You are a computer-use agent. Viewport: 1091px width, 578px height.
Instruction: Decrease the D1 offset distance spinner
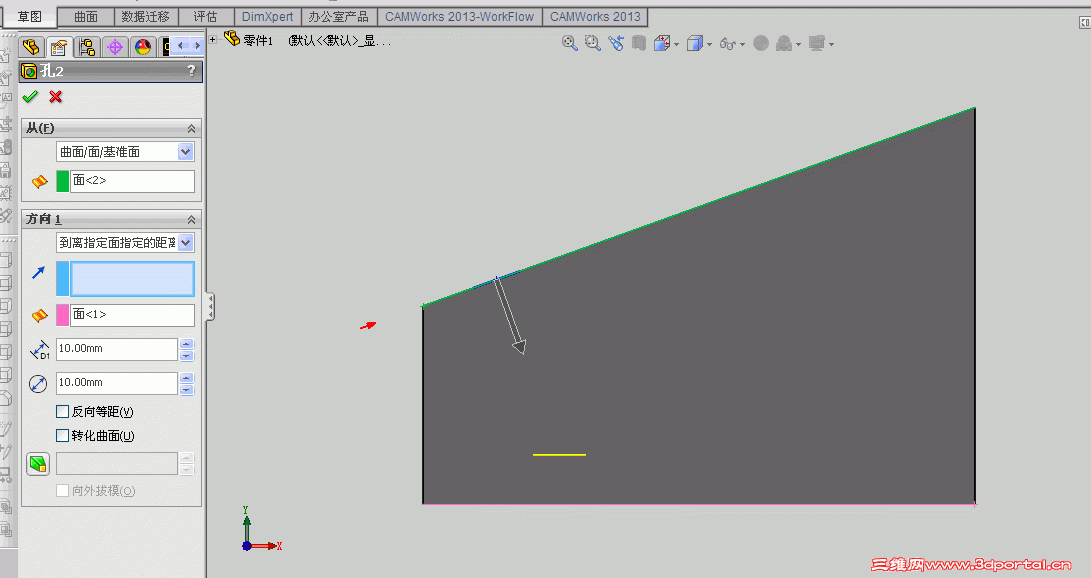tap(186, 355)
